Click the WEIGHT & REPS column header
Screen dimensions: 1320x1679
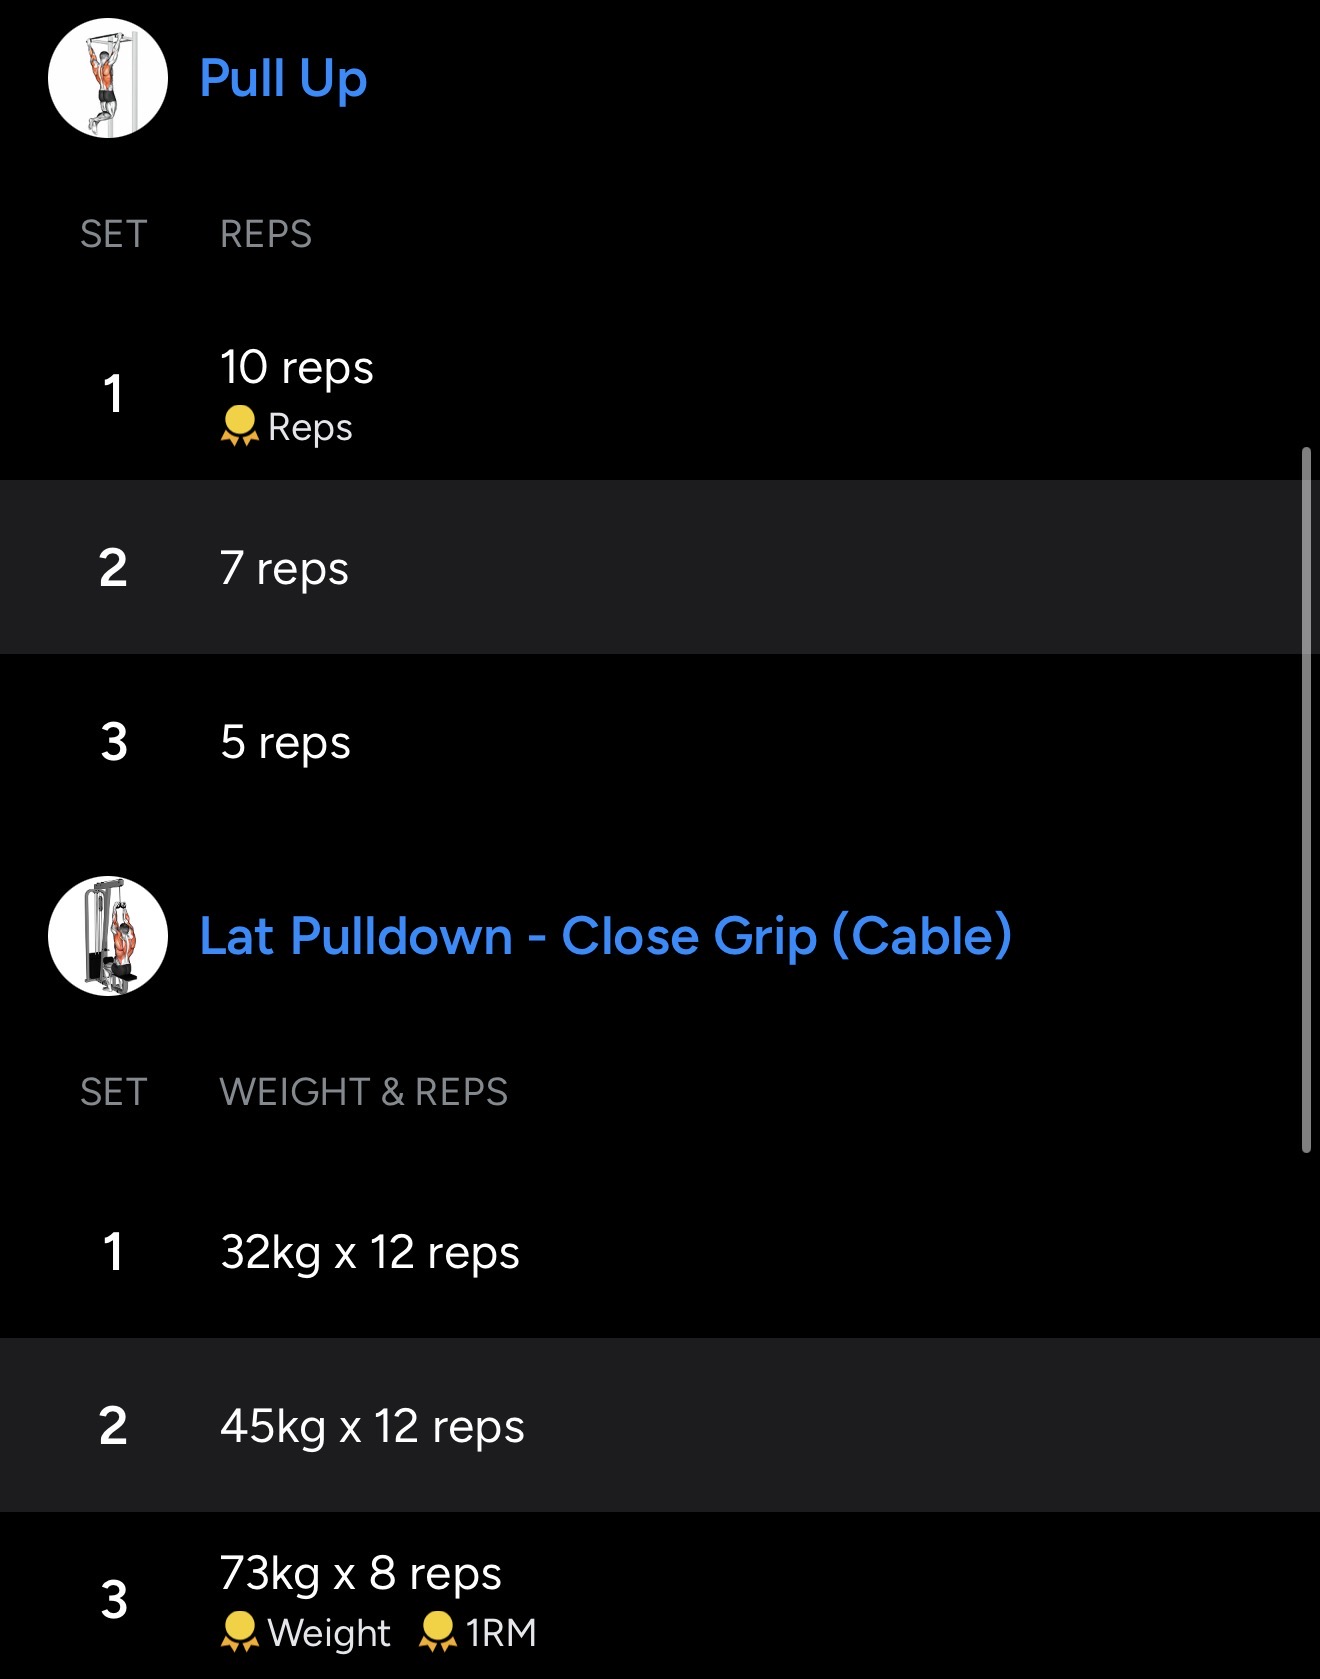[x=363, y=1092]
